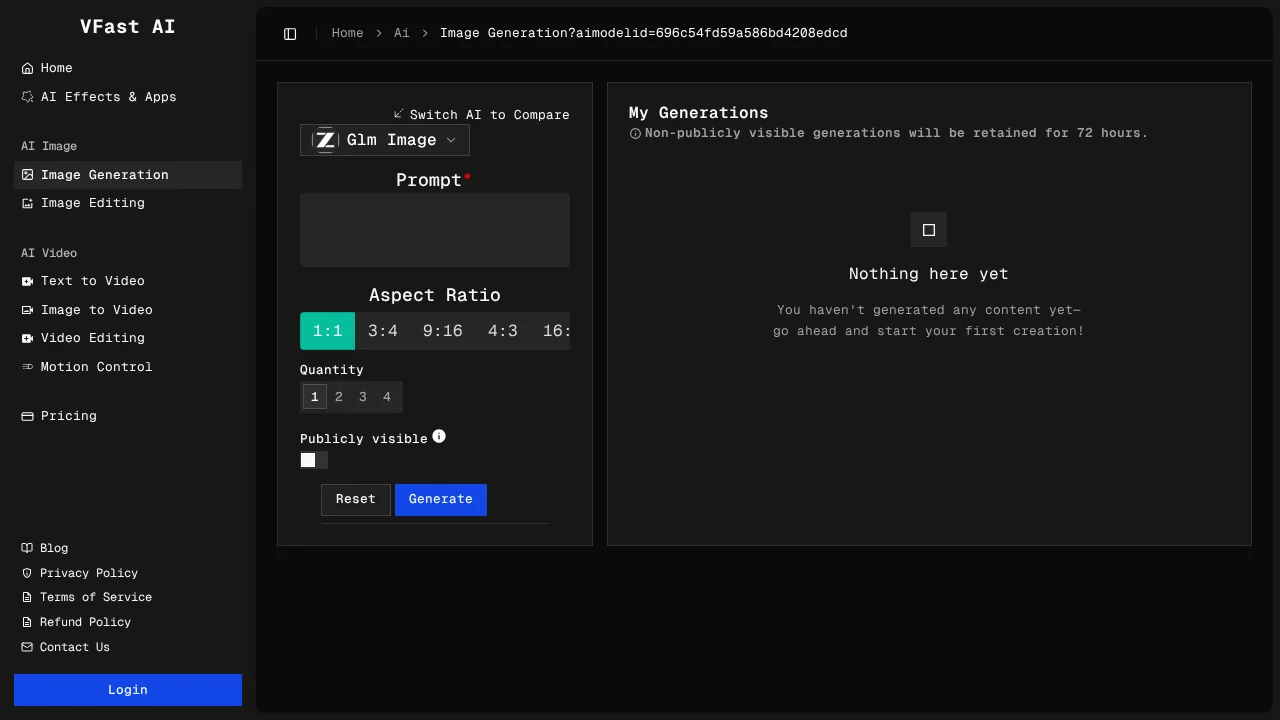
Task: Select Image Generation in the sidebar
Action: (x=105, y=174)
